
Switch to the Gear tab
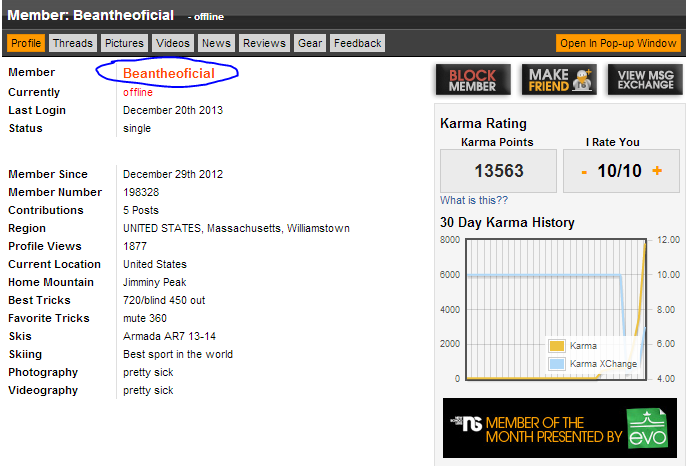pos(310,43)
